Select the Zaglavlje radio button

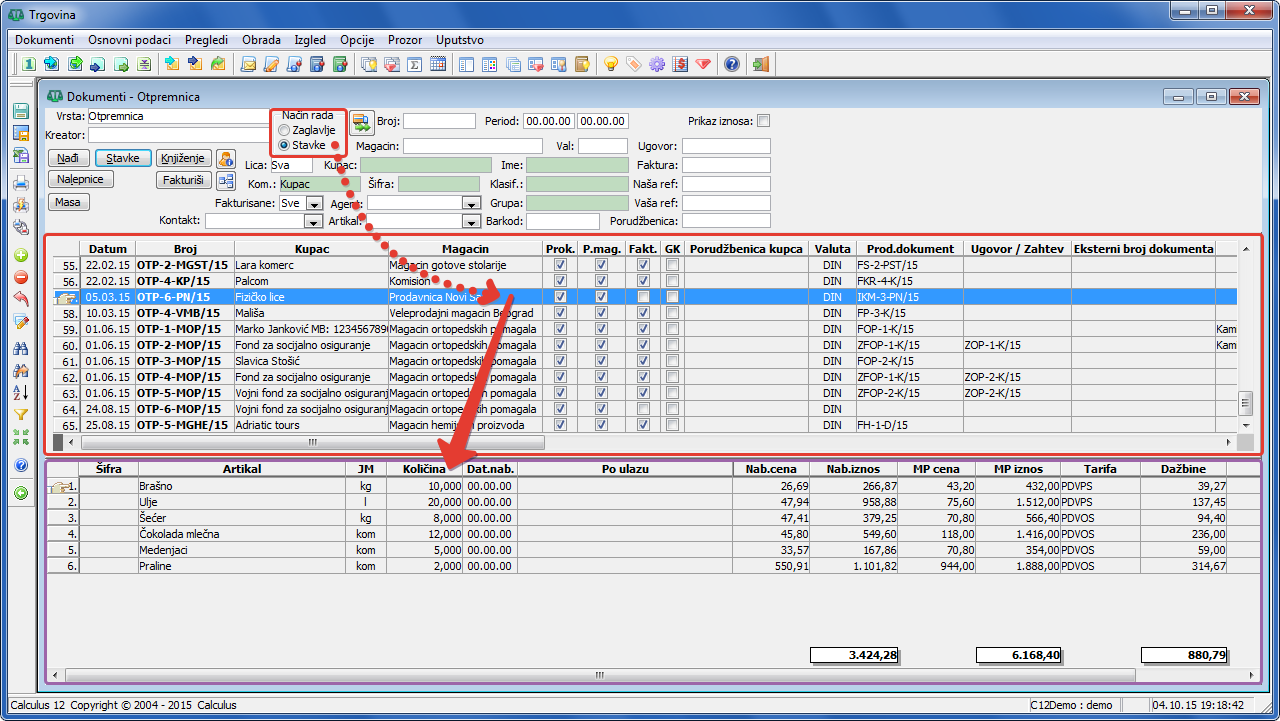(x=285, y=130)
